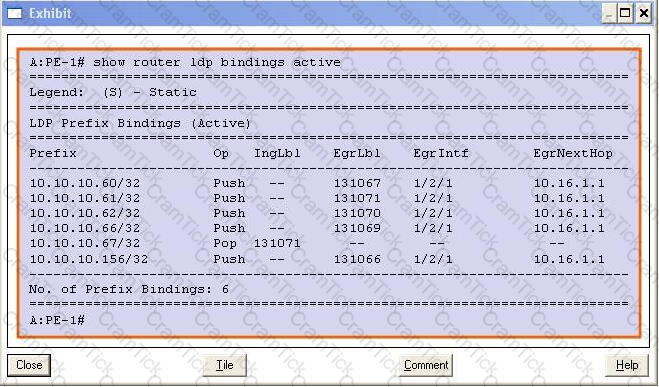Click the bottom A:PE-1# prompt
The height and width of the screenshot is (387, 659).
57,320
